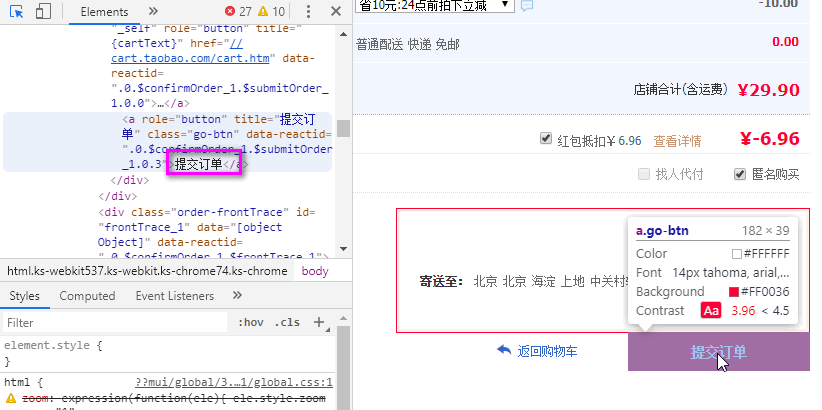The width and height of the screenshot is (822, 410).
Task: Click the #FF0036 background color swatch
Action: tap(733, 292)
